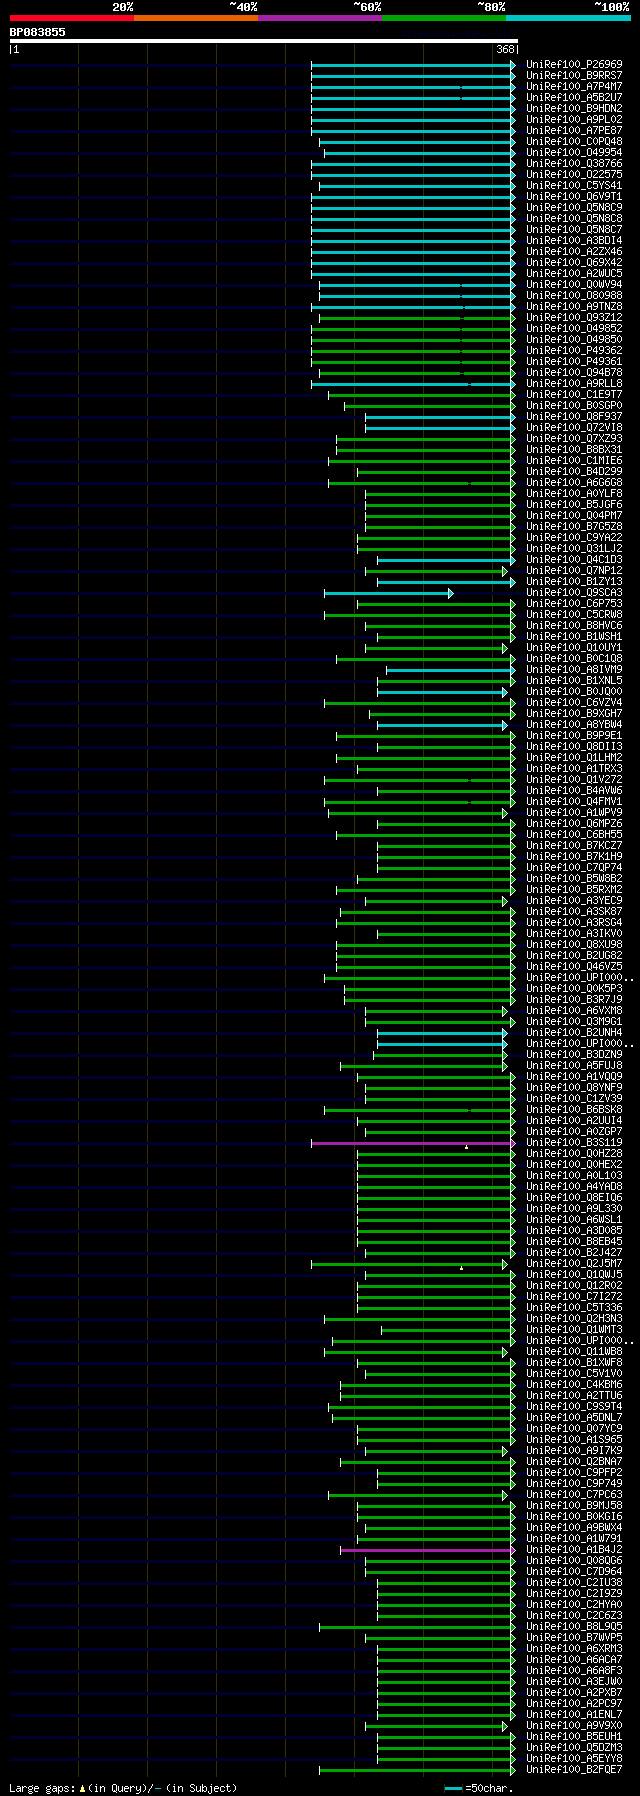Click the UniRef100_Q38766 label
Viewport: 640px width, 1796px height.
[574, 164]
